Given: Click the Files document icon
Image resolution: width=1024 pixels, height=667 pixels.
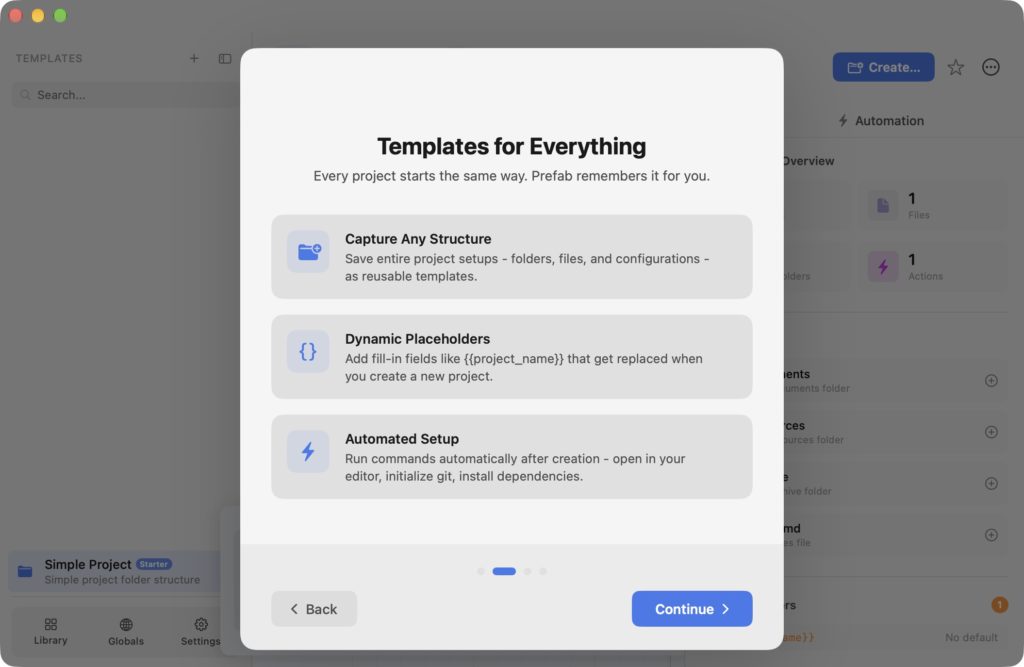Looking at the screenshot, I should tap(883, 206).
